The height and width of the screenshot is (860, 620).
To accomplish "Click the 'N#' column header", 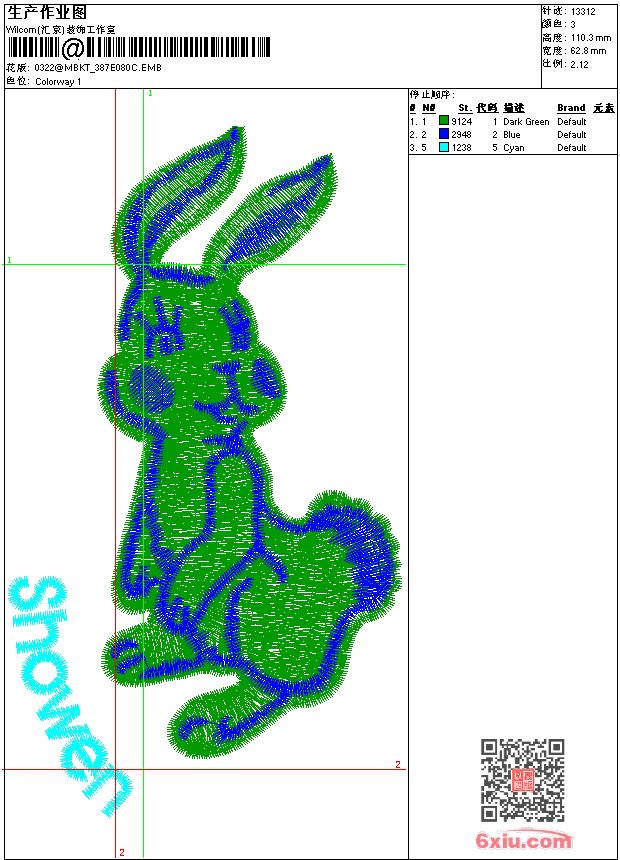I will [x=429, y=108].
